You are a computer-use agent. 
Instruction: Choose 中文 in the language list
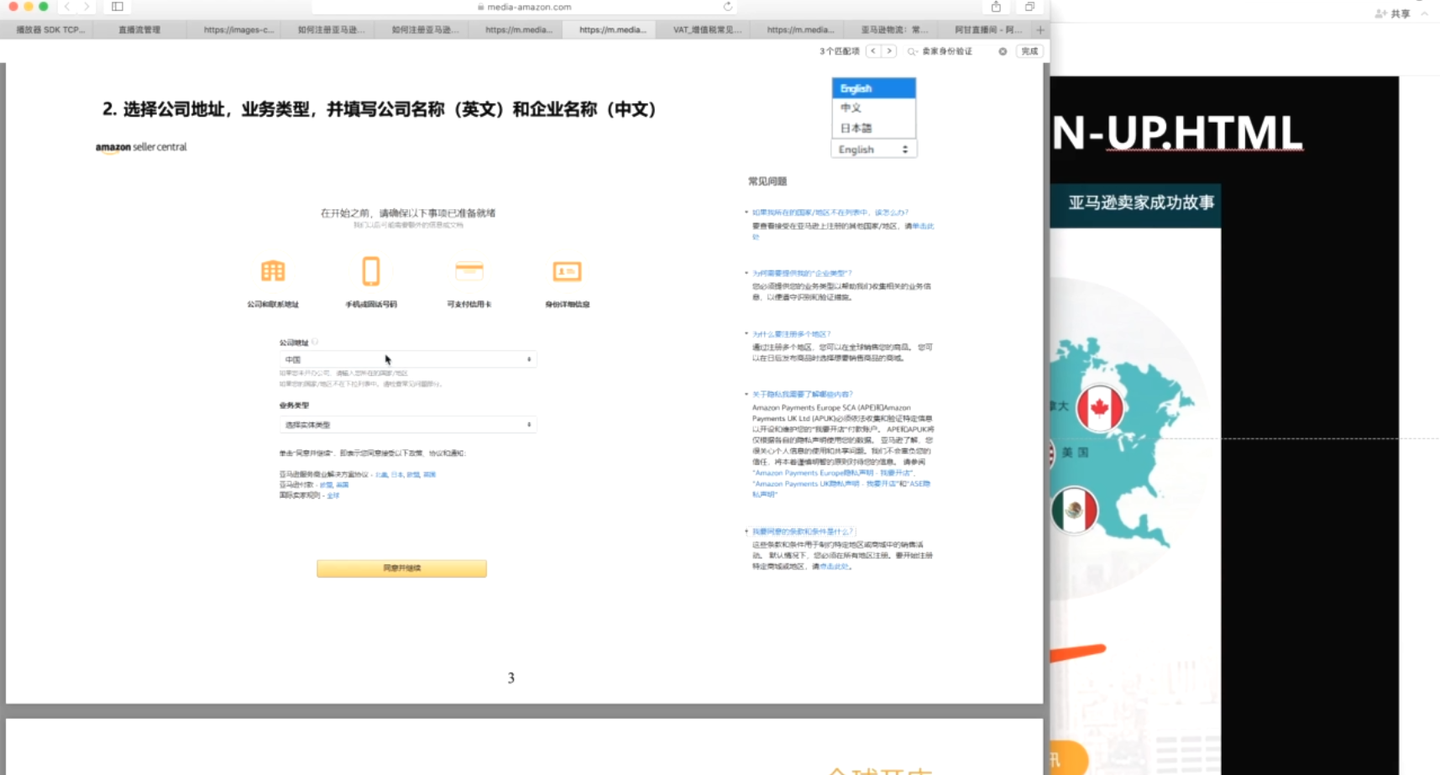pyautogui.click(x=874, y=108)
